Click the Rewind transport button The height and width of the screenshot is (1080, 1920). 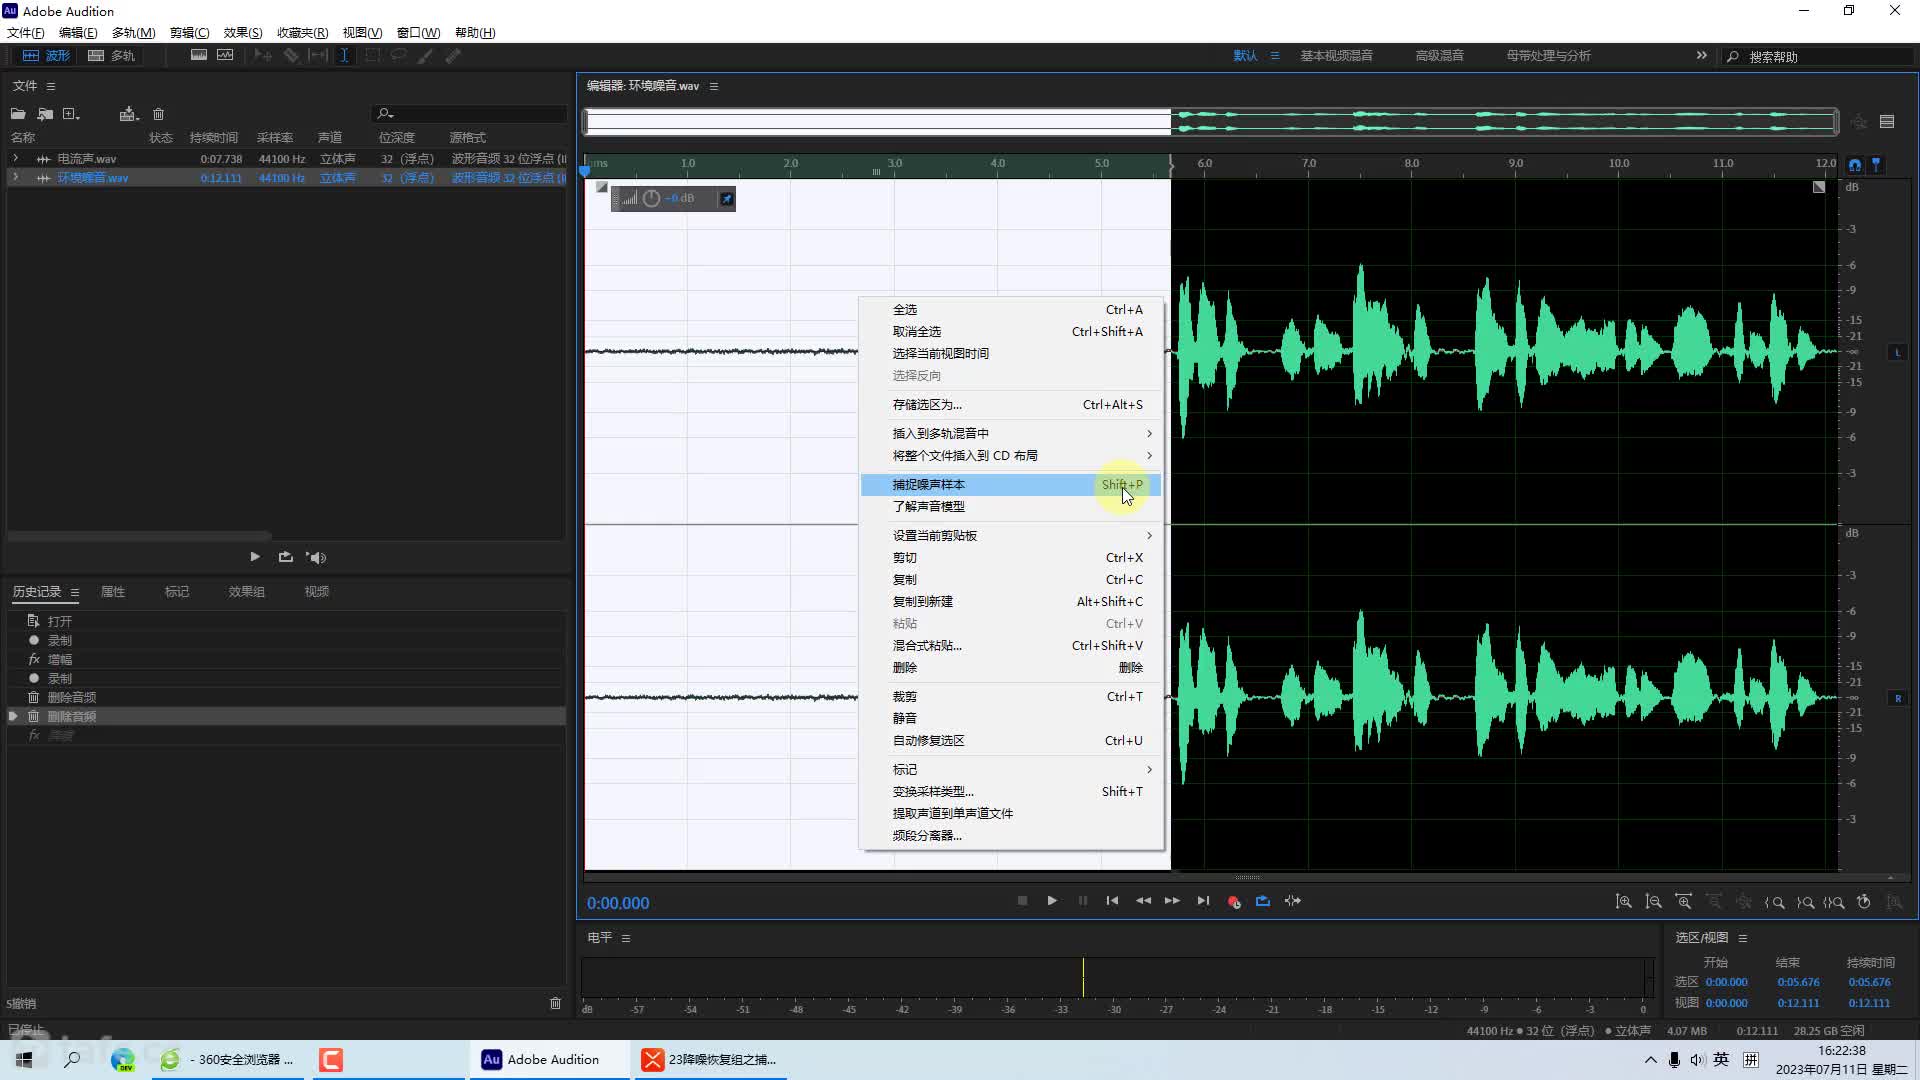point(1143,901)
